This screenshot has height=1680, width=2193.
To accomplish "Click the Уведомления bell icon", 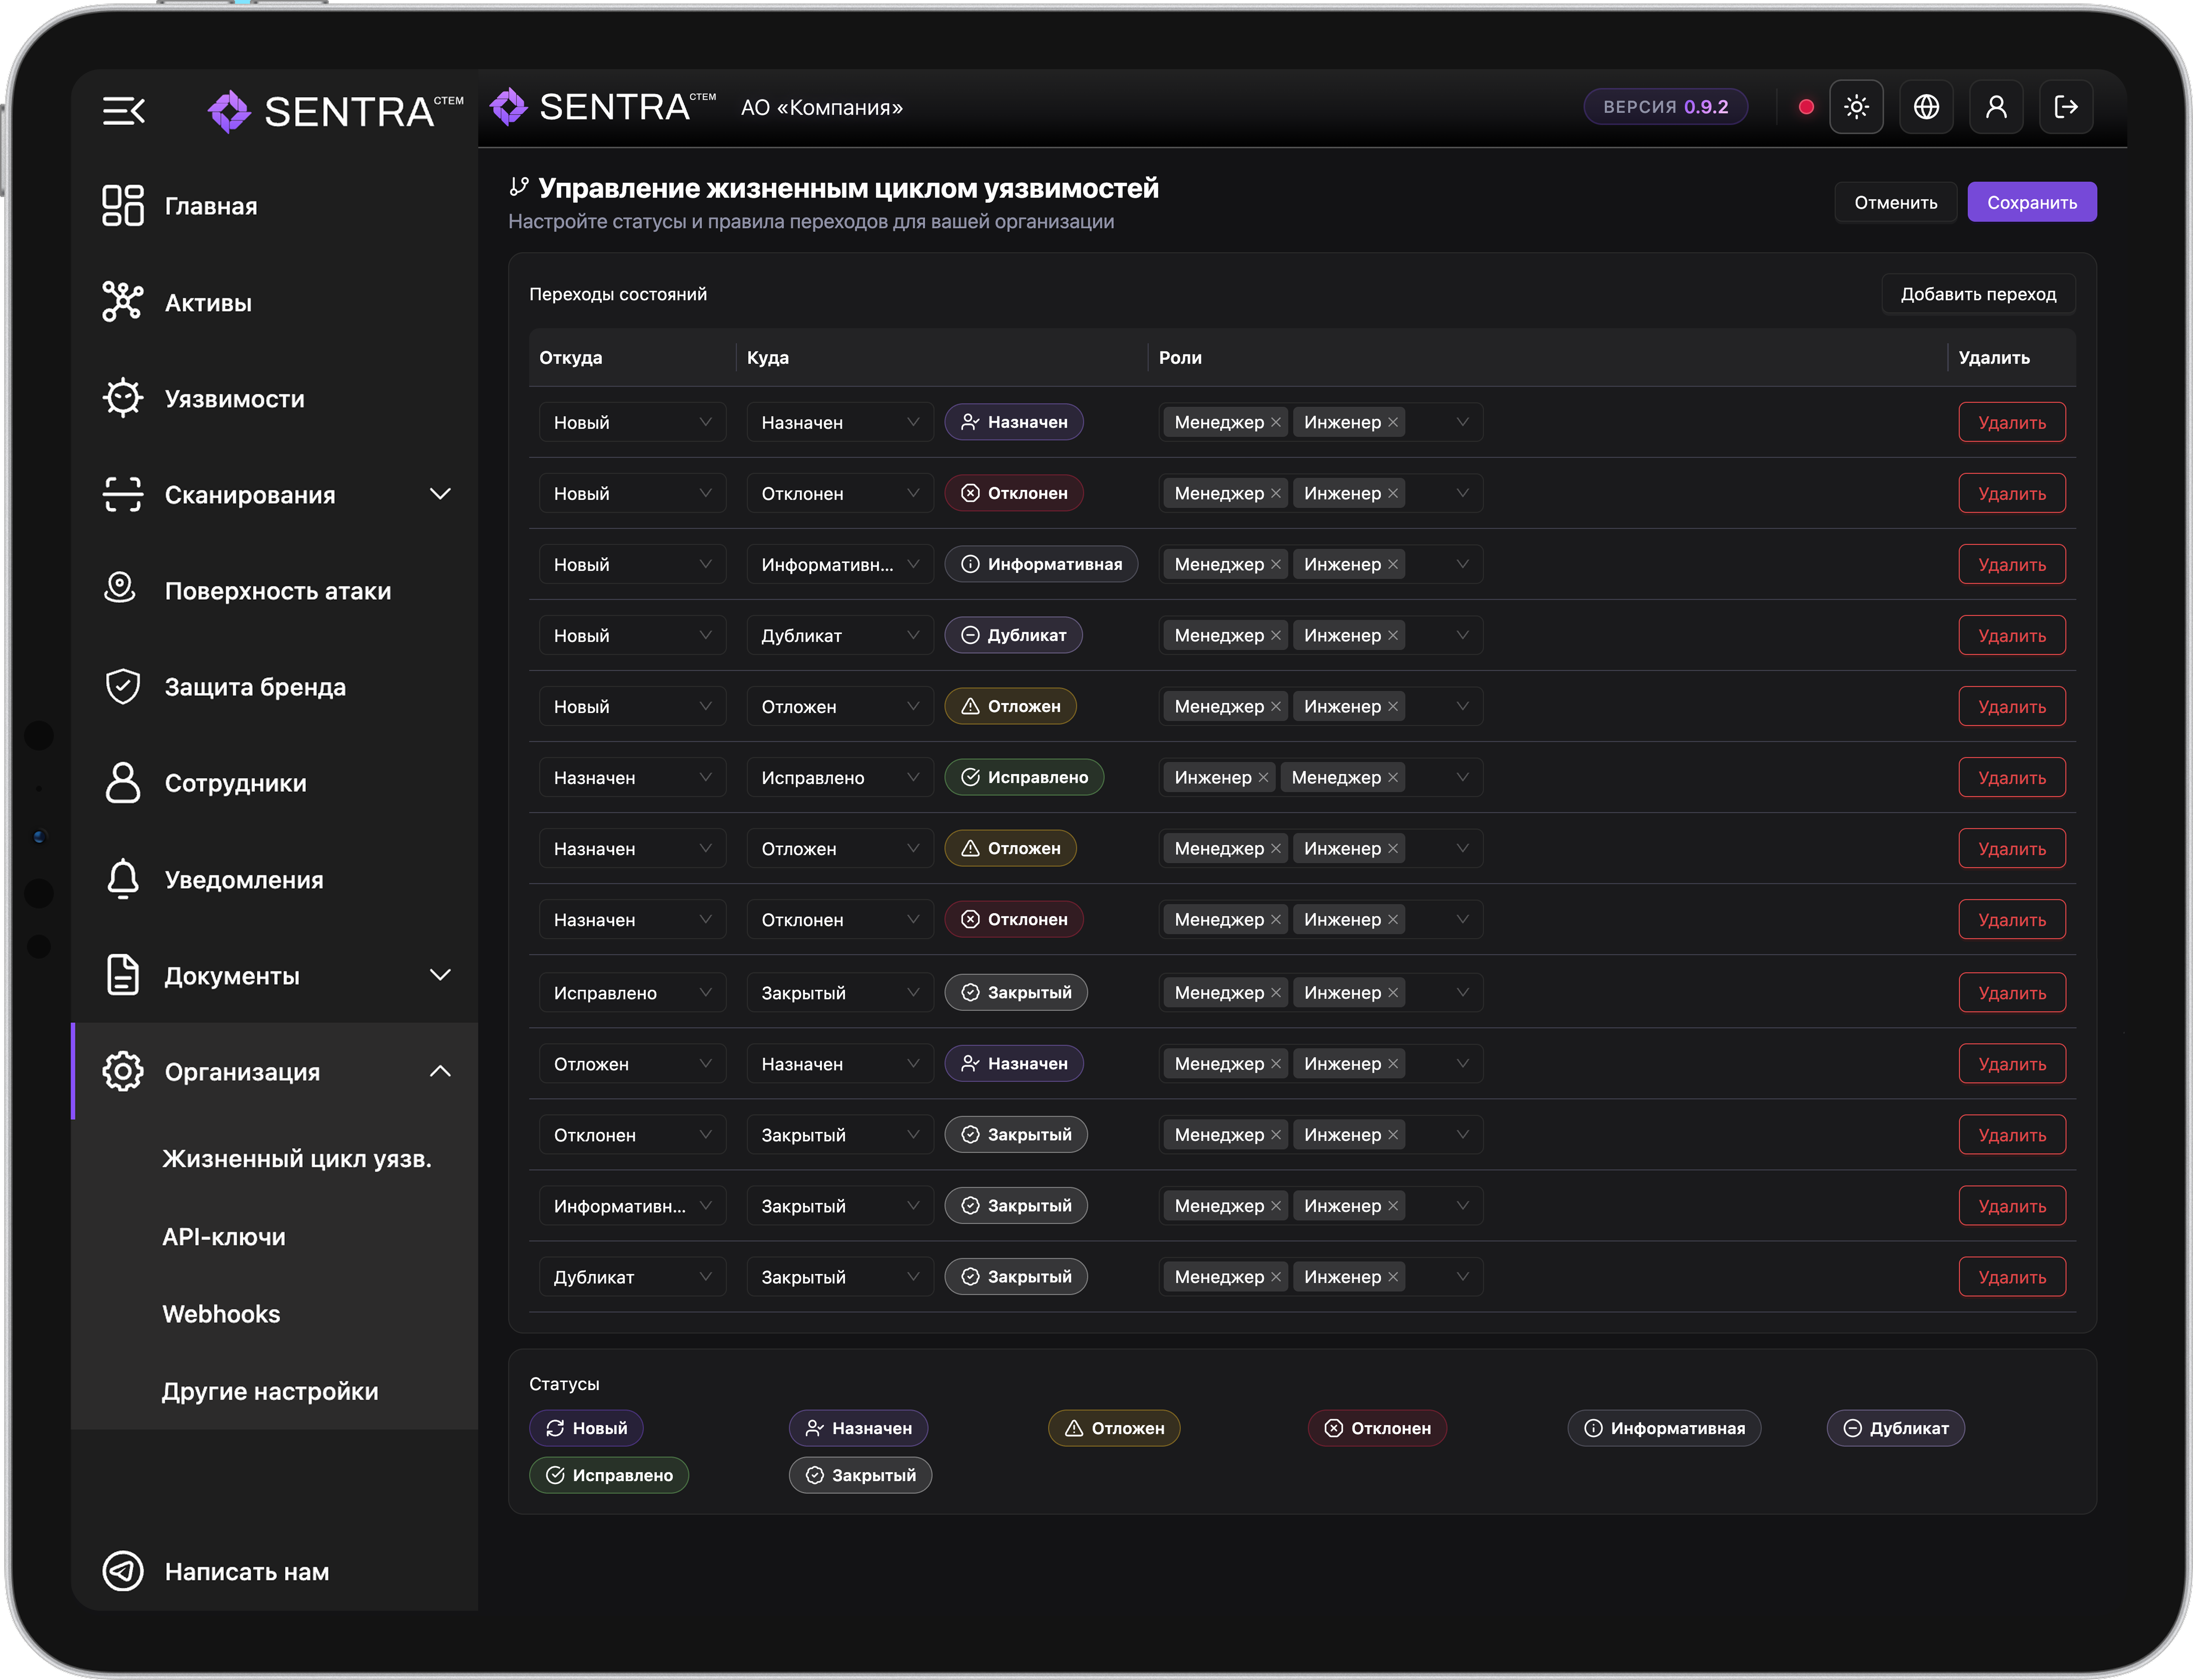I will pyautogui.click(x=123, y=879).
